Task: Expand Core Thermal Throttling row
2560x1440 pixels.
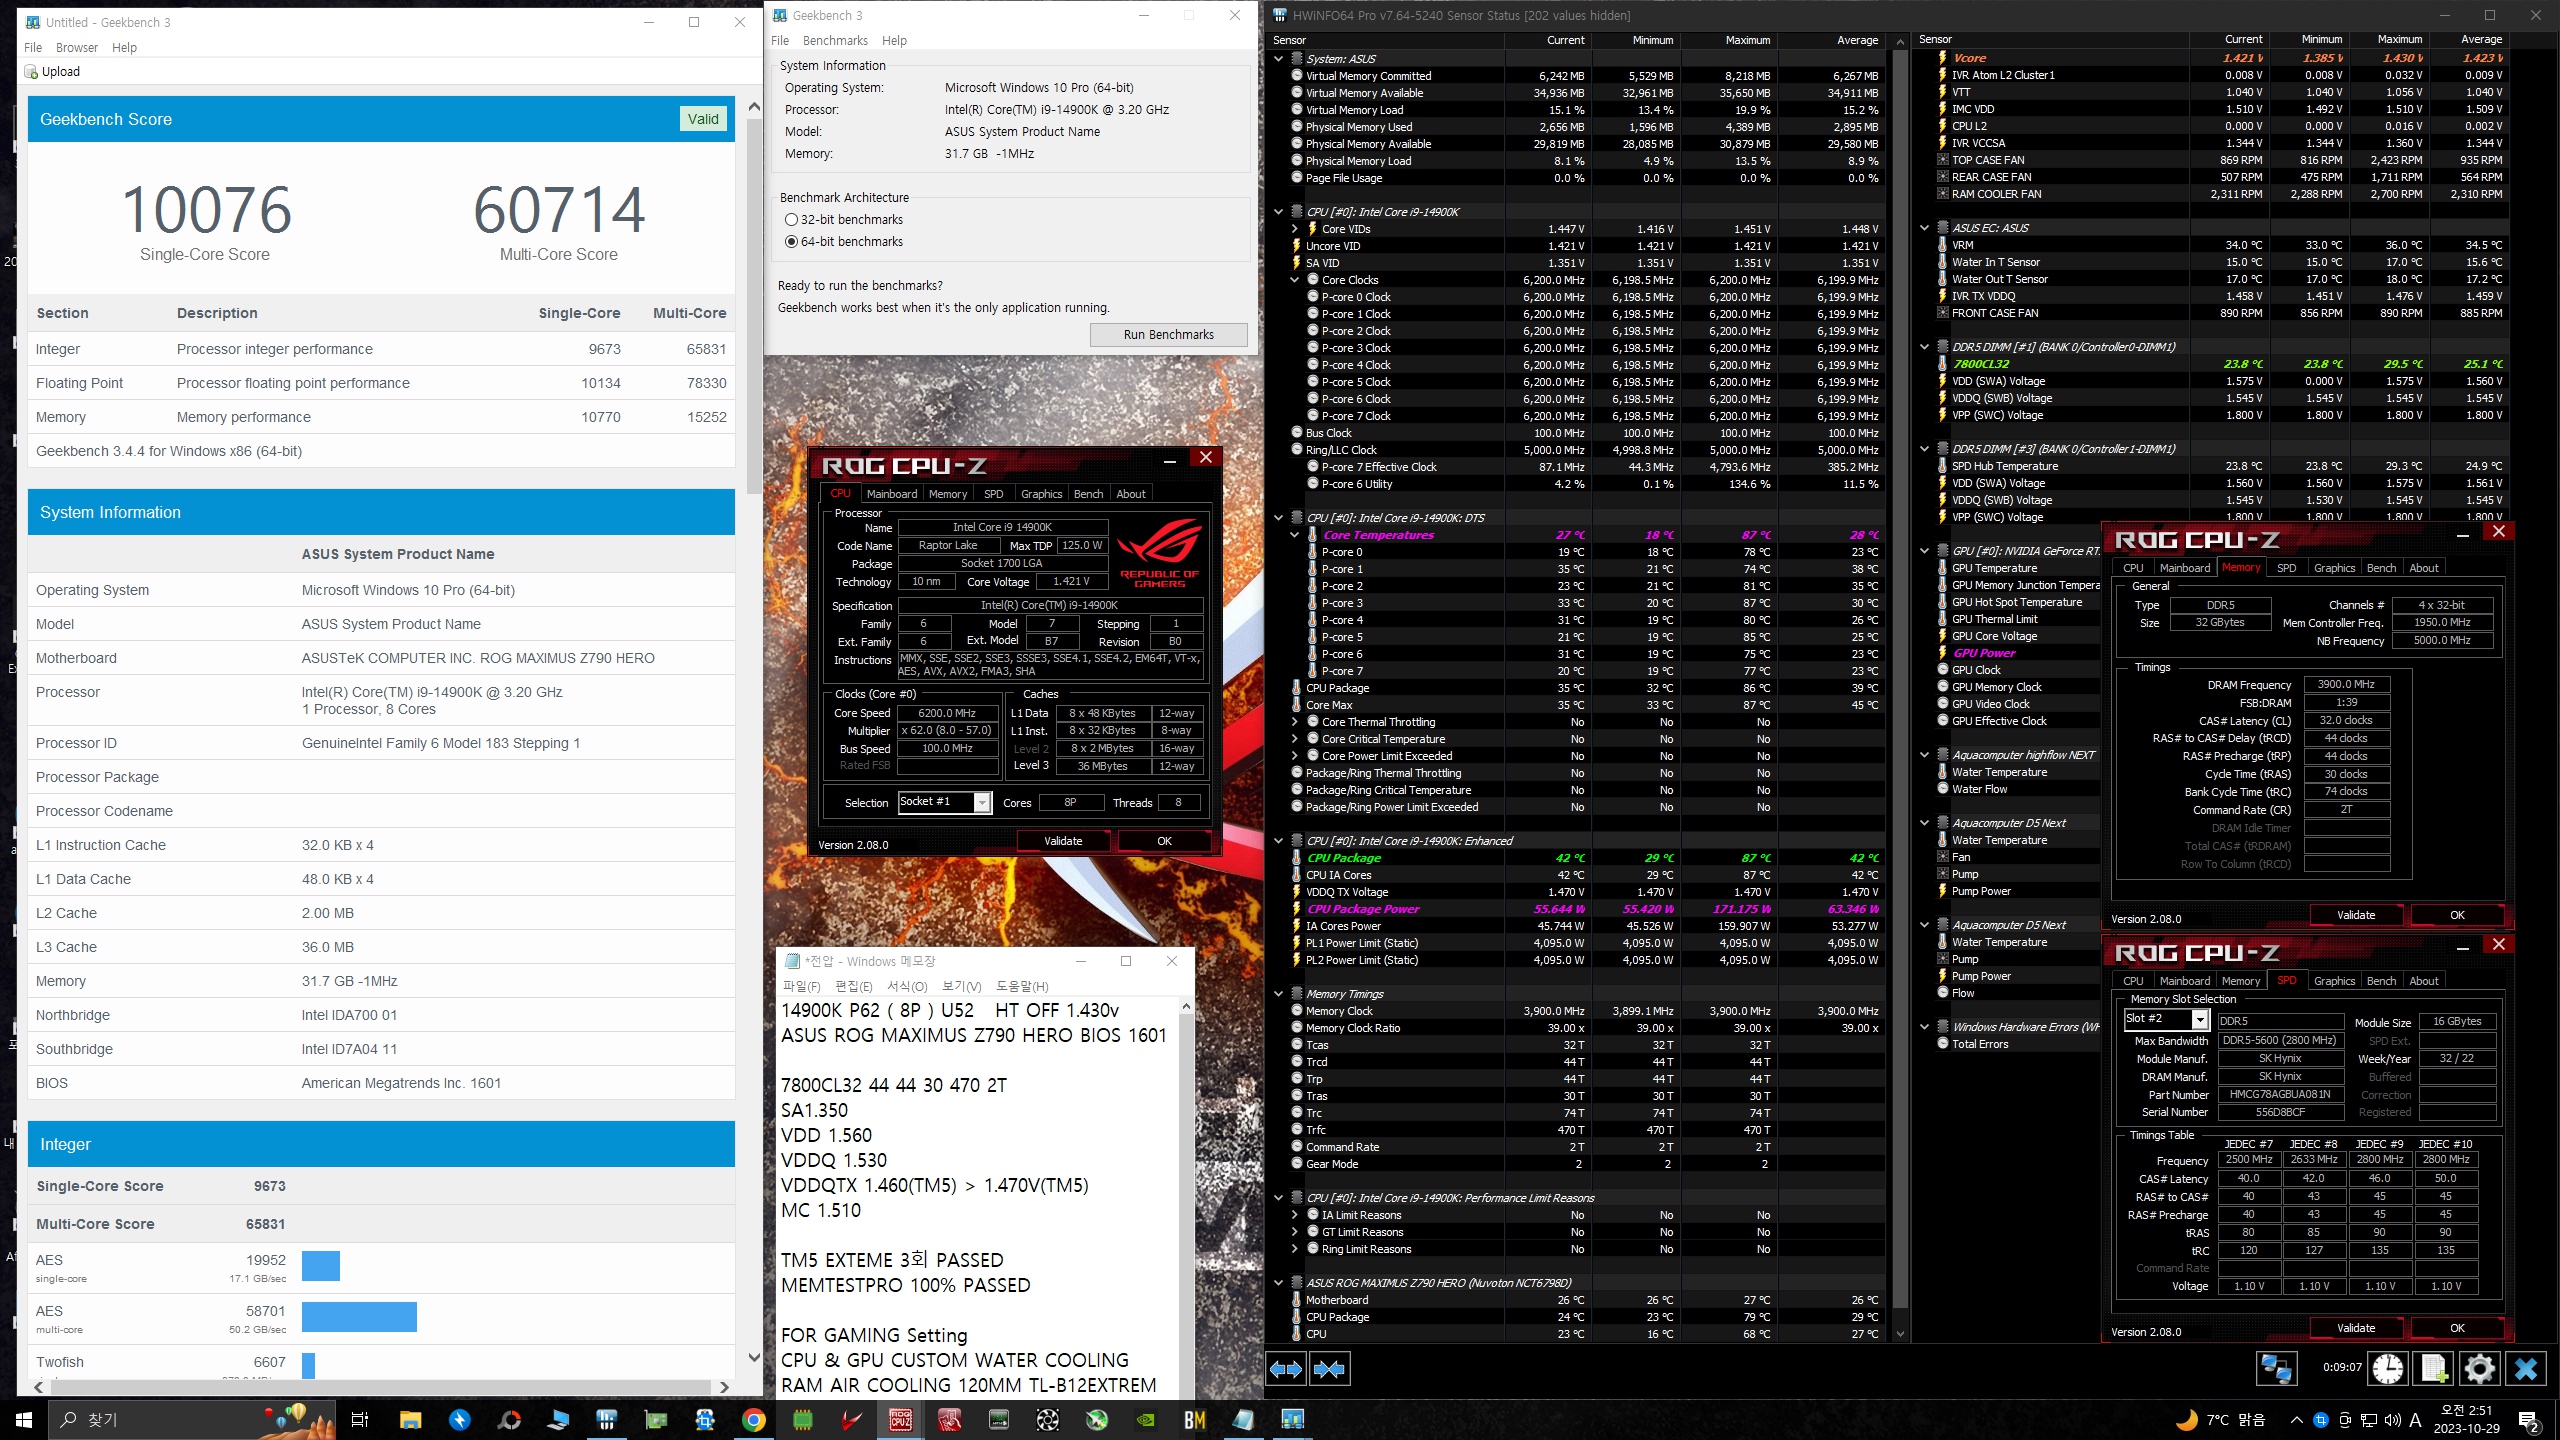Action: click(x=1295, y=722)
